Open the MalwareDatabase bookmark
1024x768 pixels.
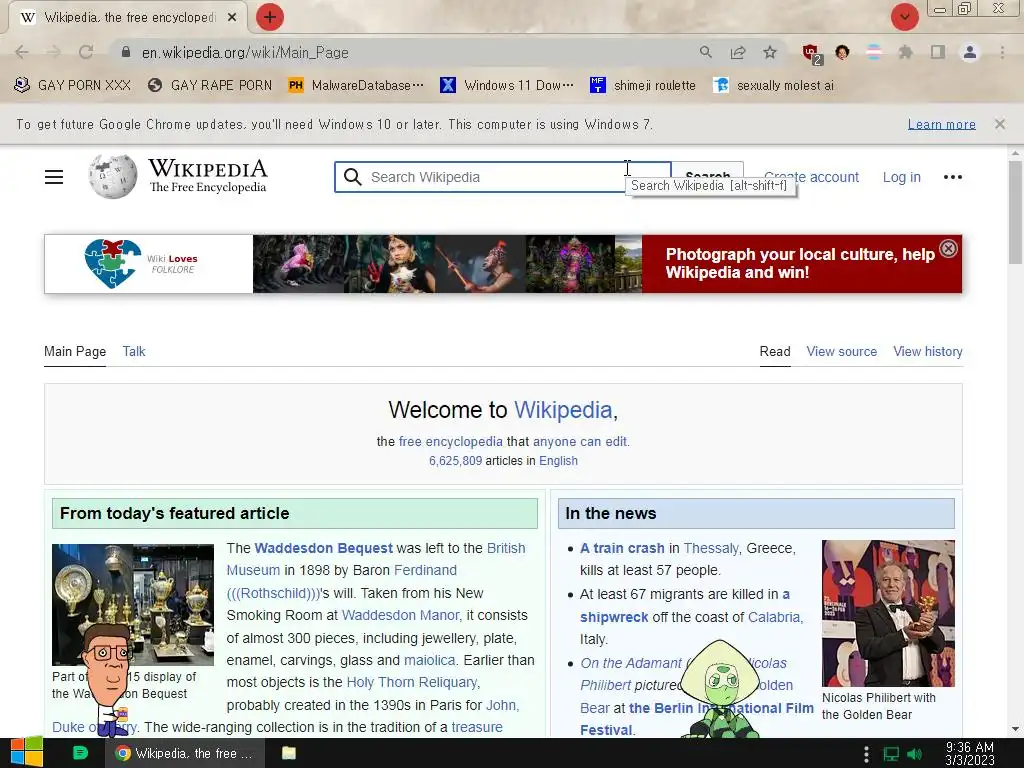(356, 85)
